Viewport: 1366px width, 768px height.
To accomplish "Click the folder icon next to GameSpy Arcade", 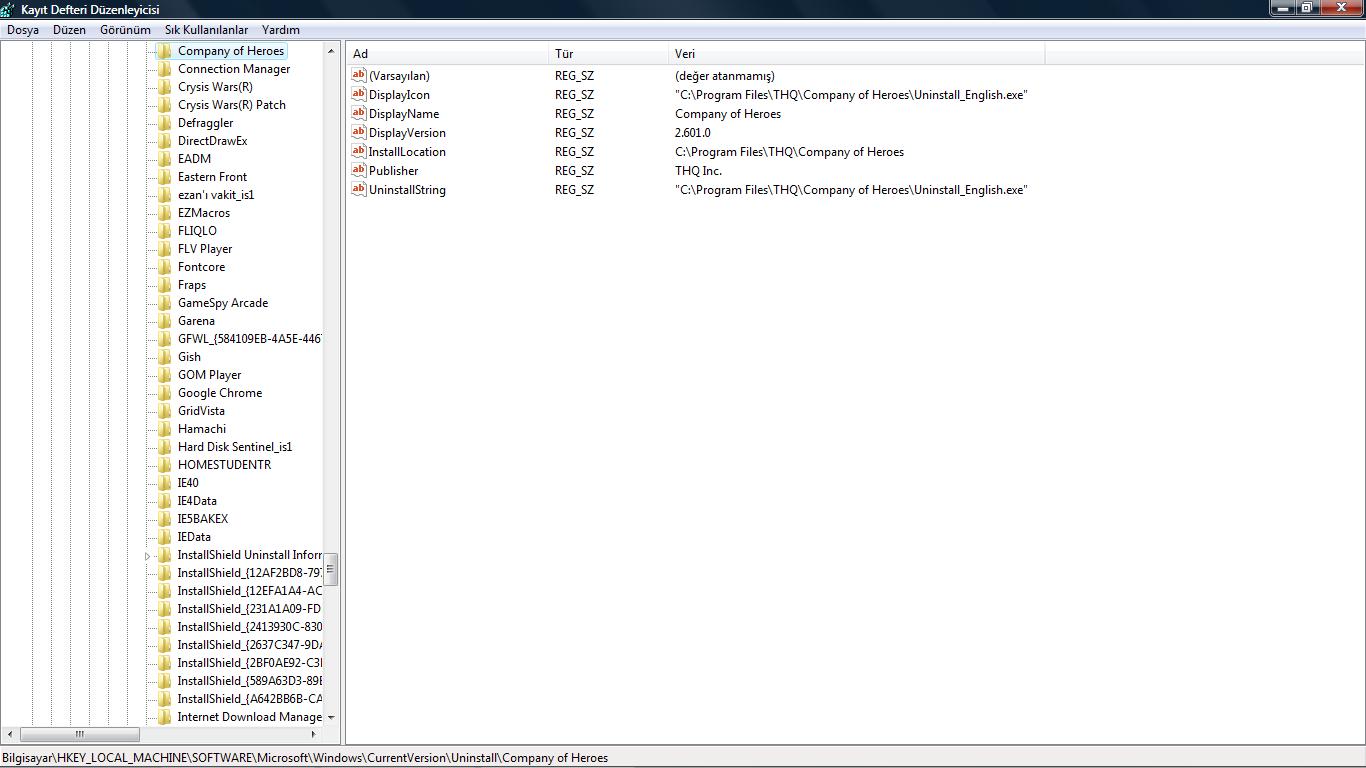I will pyautogui.click(x=165, y=303).
